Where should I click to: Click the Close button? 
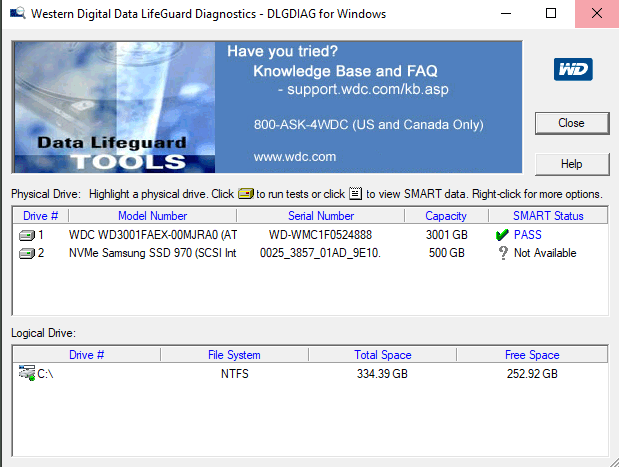572,123
